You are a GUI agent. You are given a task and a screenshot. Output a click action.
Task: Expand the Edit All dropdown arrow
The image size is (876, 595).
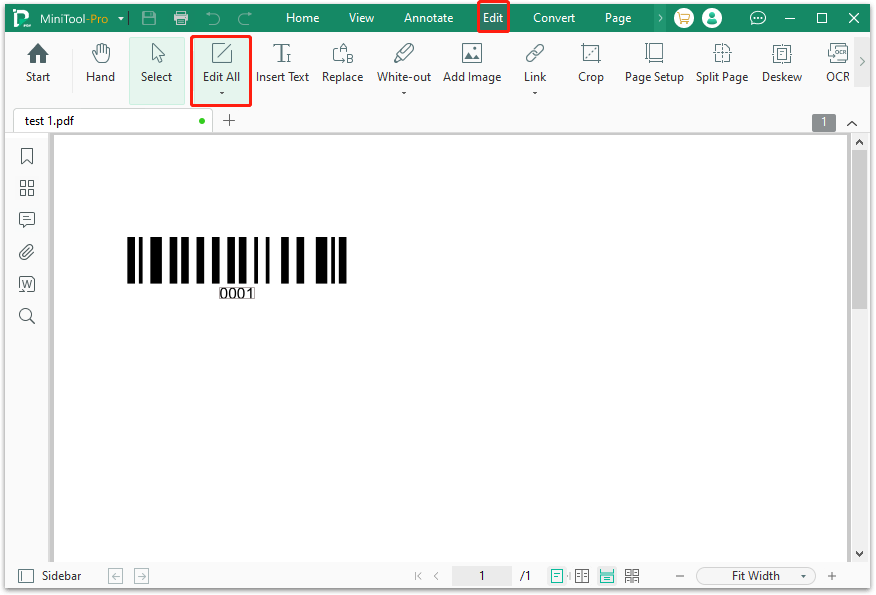[222, 93]
